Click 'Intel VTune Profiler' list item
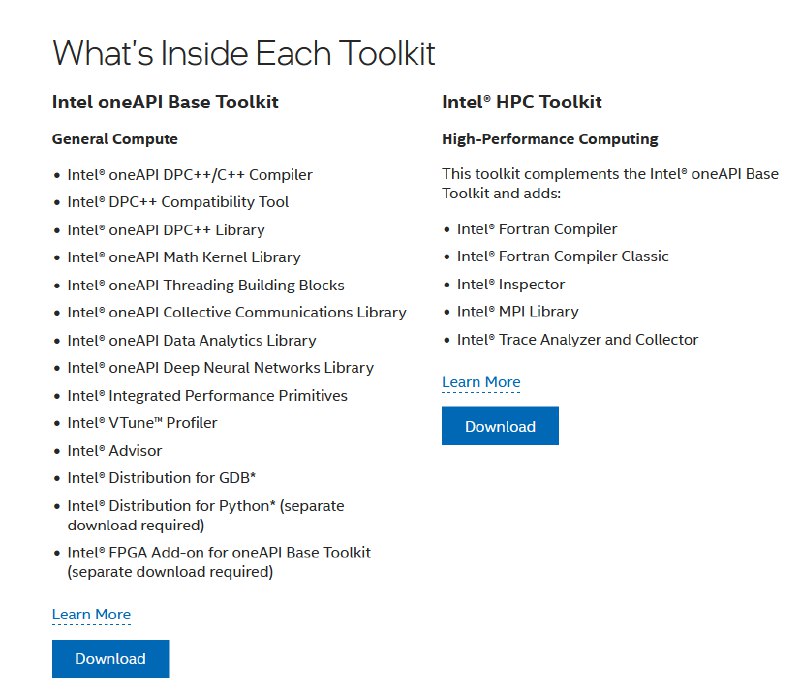The width and height of the screenshot is (800, 693). [142, 423]
